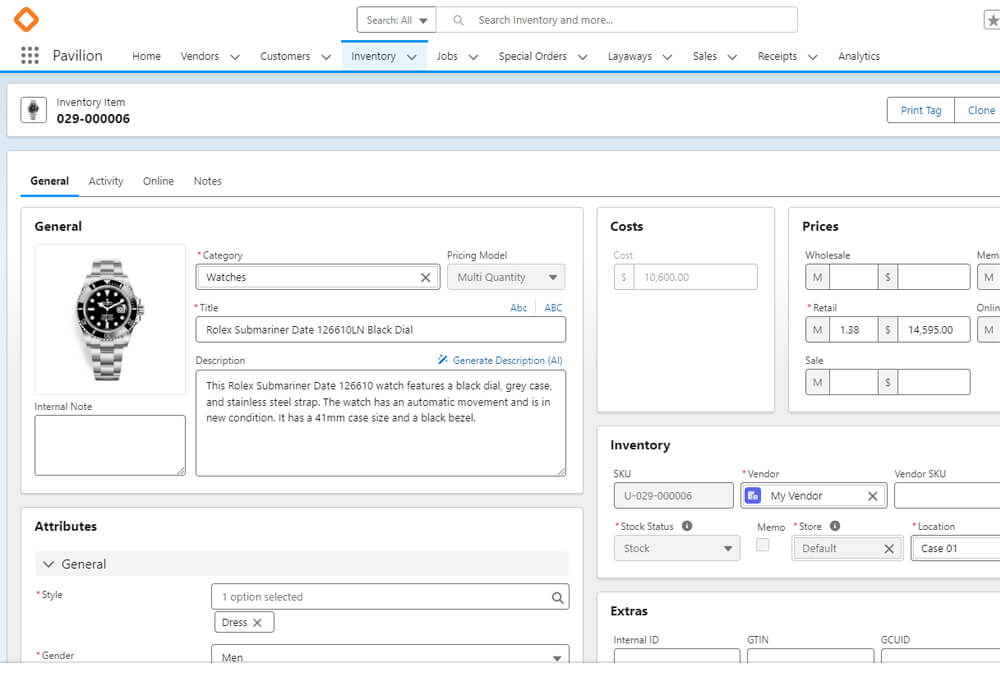
Task: Open the Stock Status dropdown
Action: click(x=677, y=549)
